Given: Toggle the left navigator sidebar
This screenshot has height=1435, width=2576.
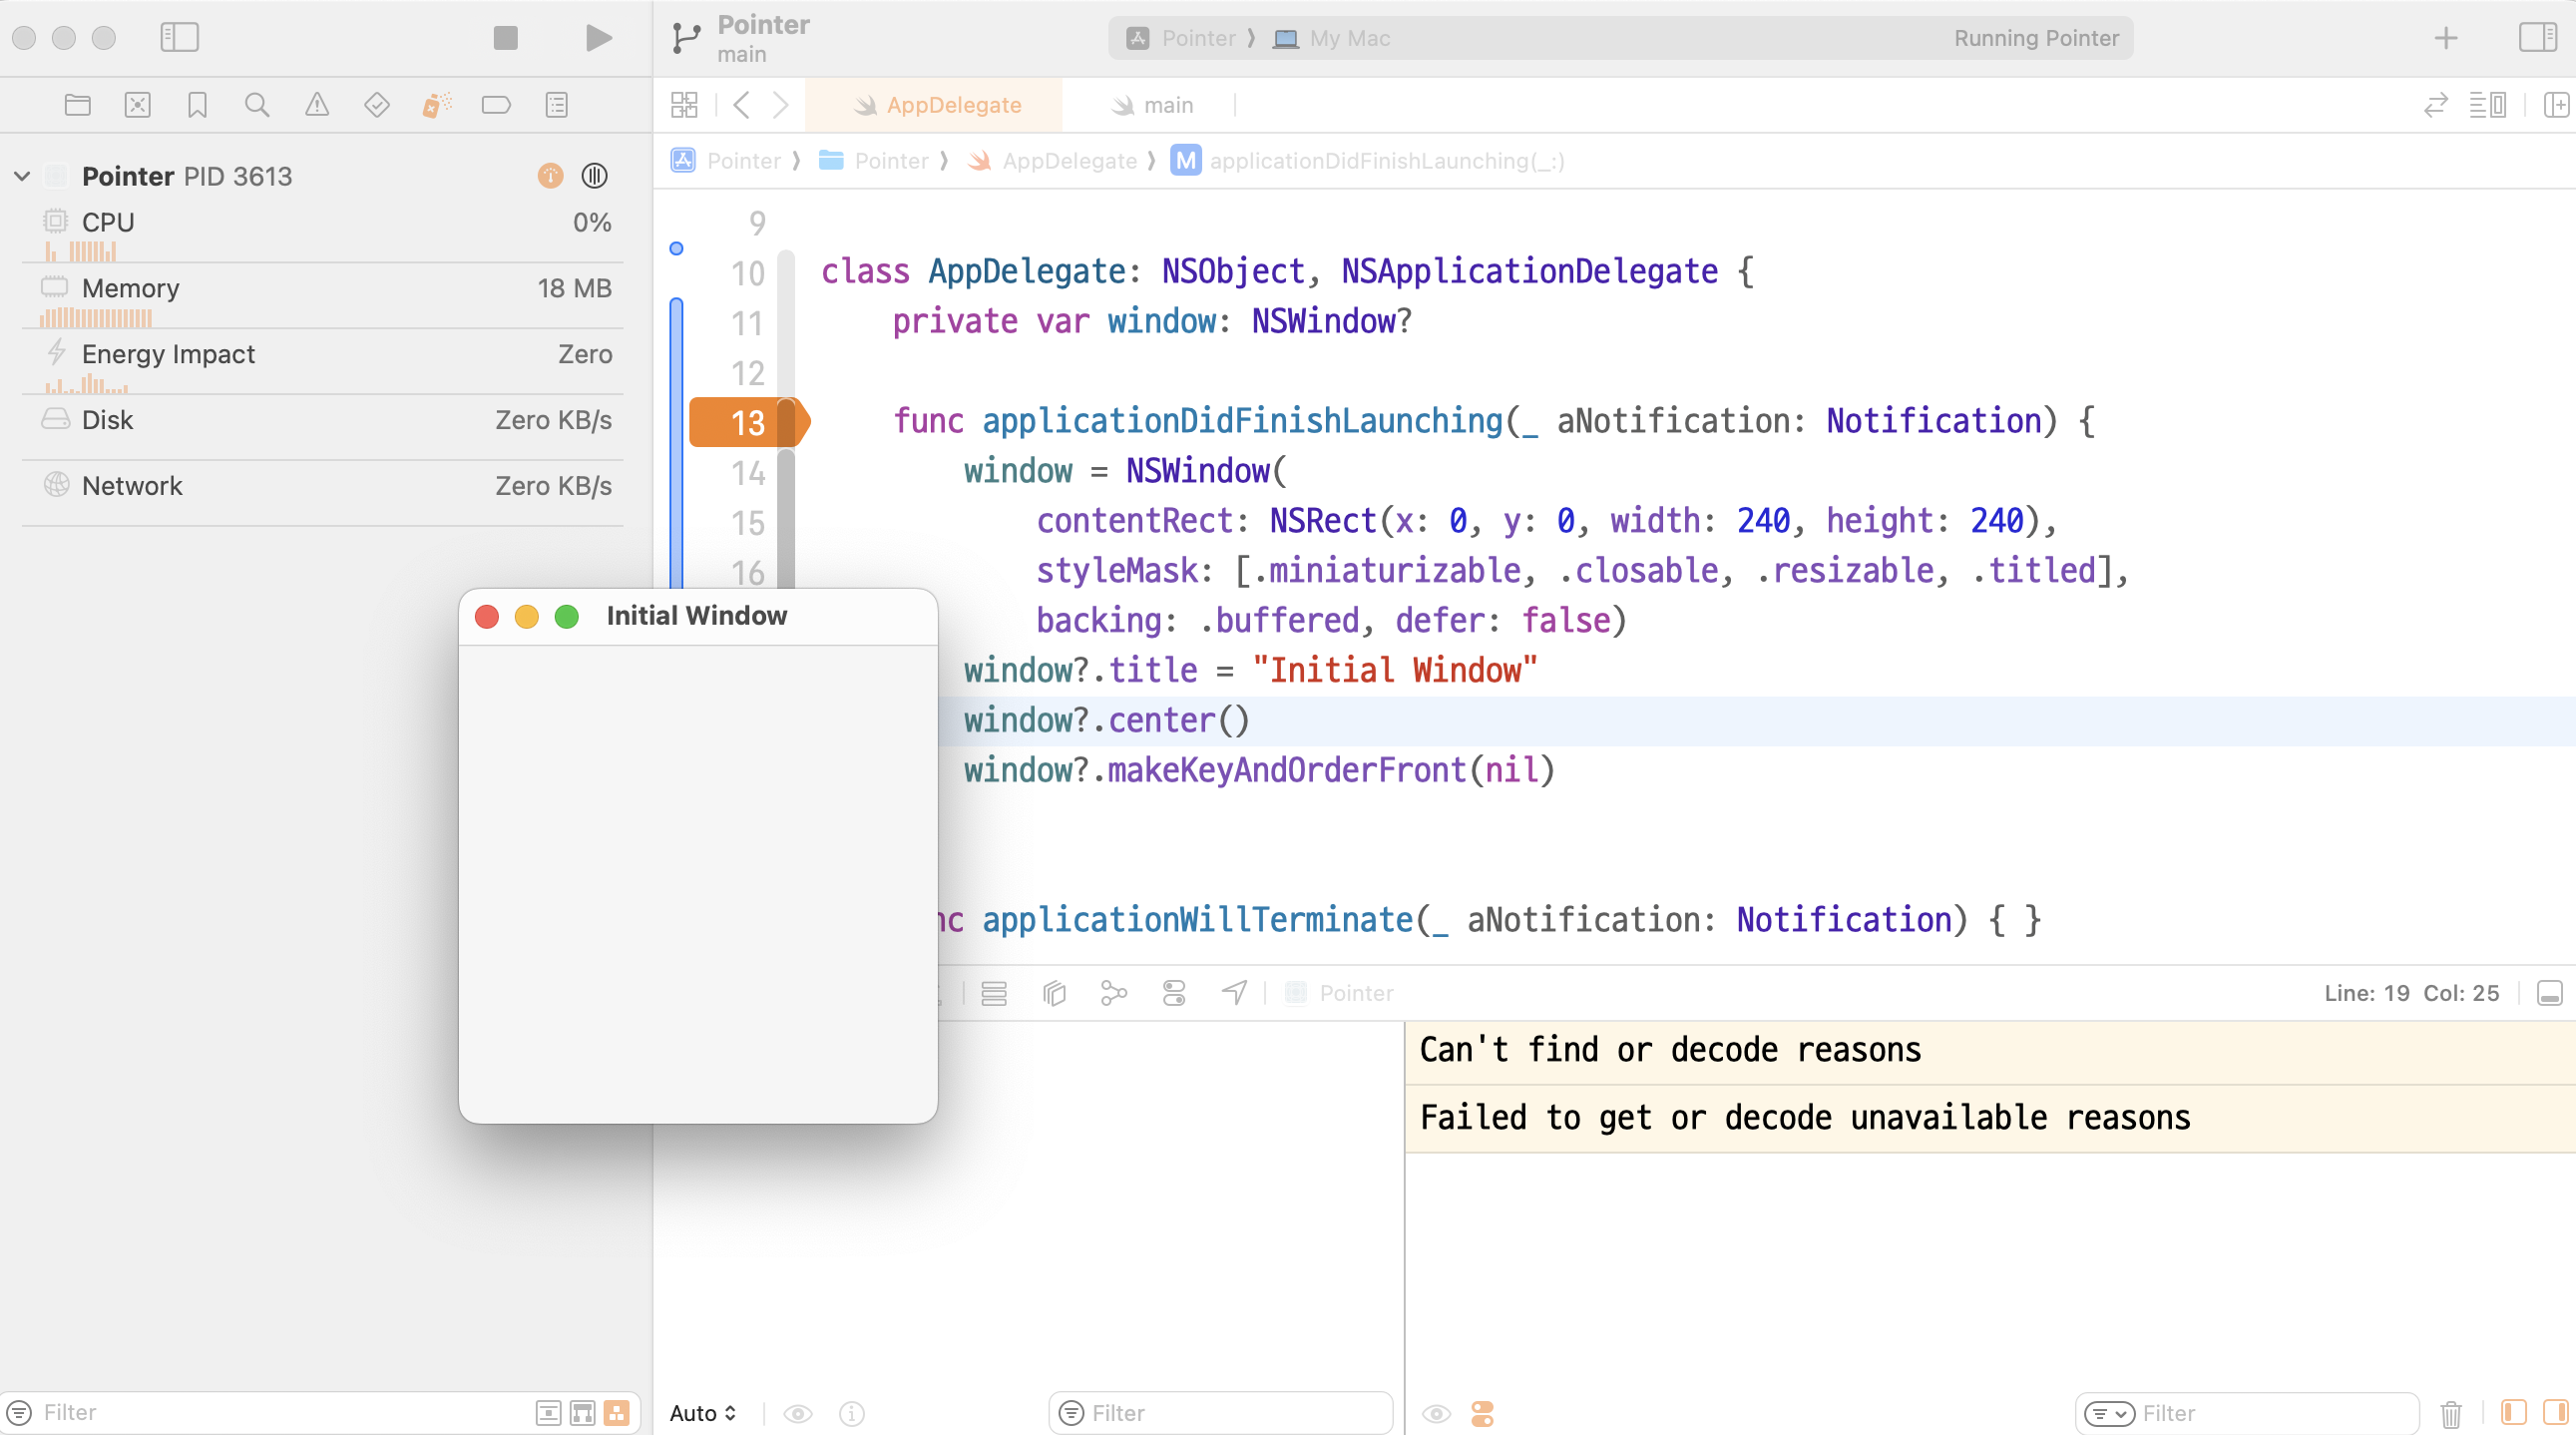Looking at the screenshot, I should click(180, 38).
